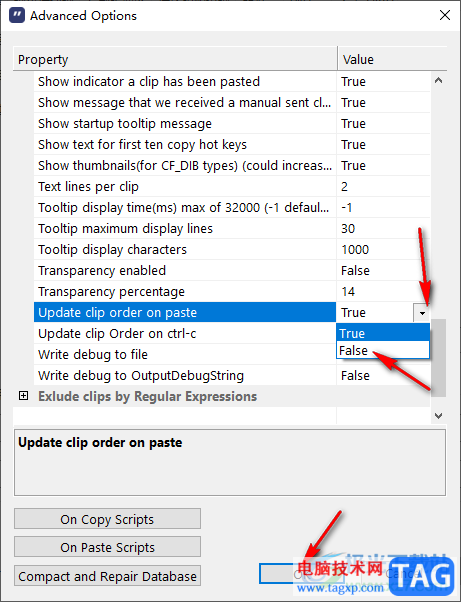Open On Copy Scripts
Screen dimensions: 461x602
(x=107, y=519)
